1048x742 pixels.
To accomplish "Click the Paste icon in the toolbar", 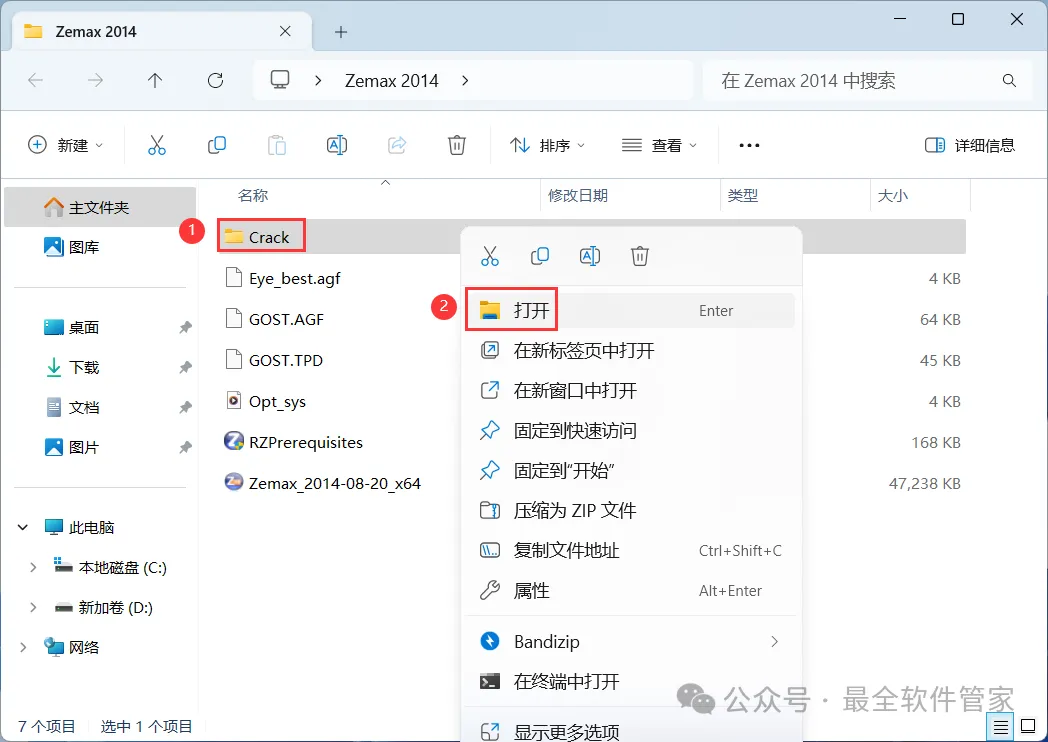I will [277, 145].
